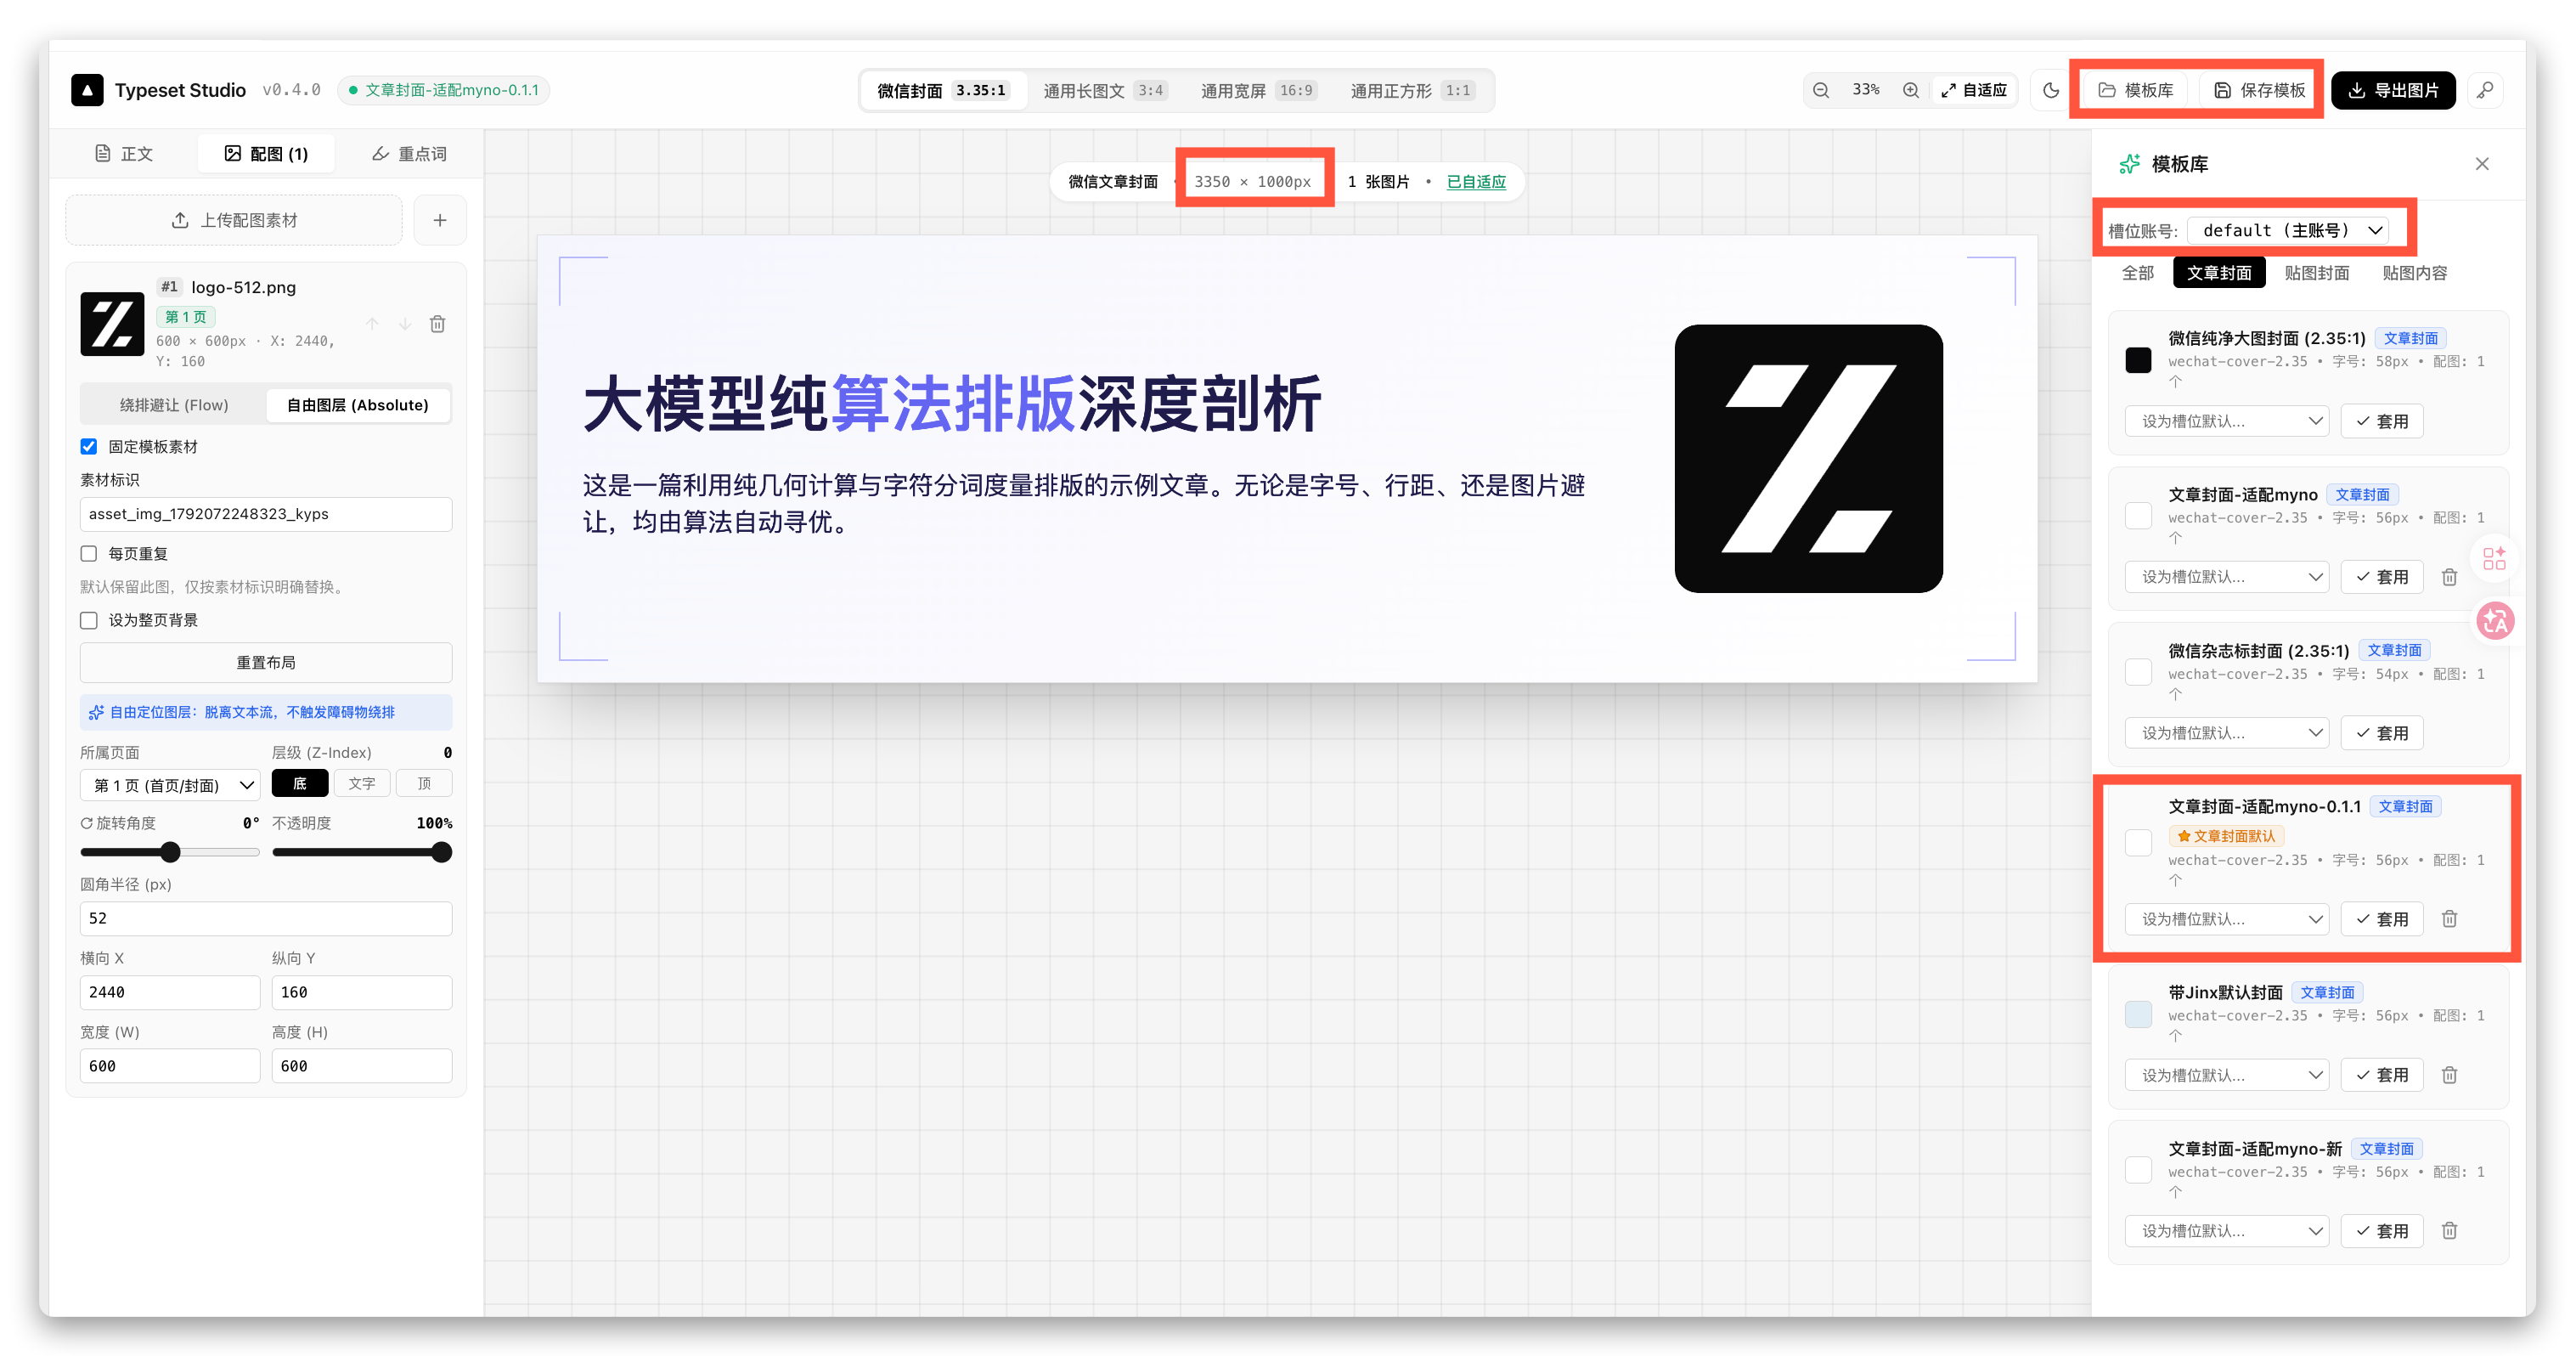Delete the 带Jinx默认封面 template

click(2449, 1075)
